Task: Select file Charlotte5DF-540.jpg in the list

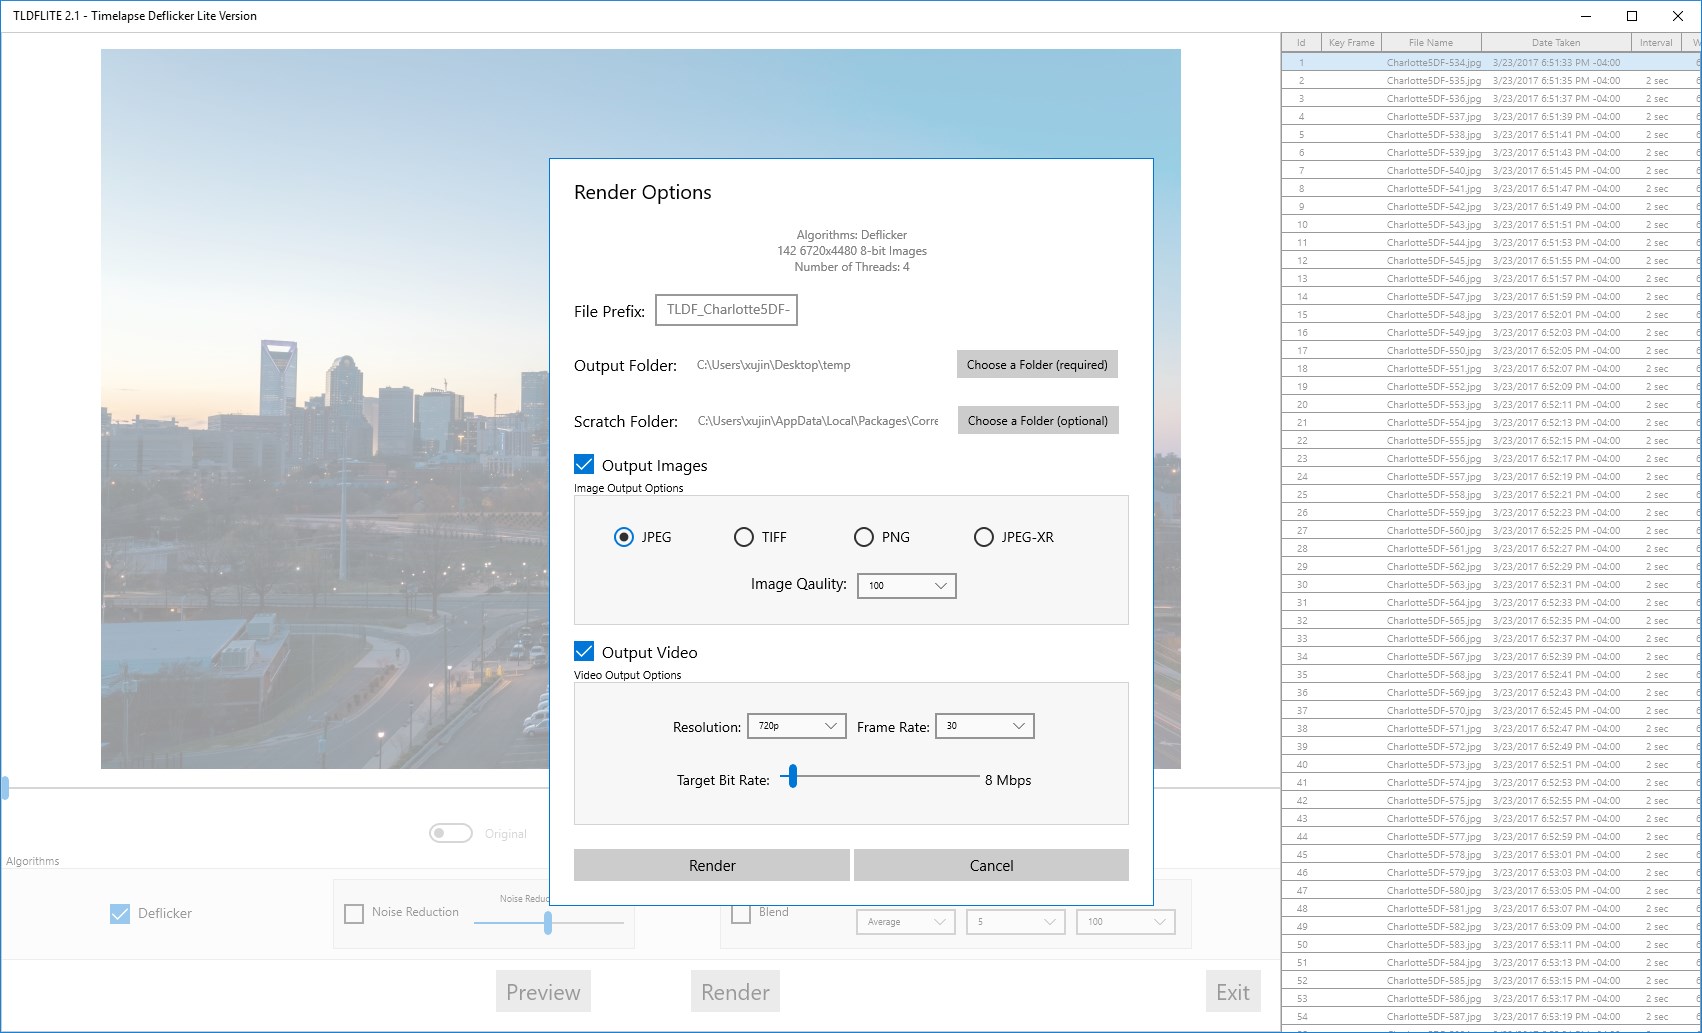Action: point(1491,170)
